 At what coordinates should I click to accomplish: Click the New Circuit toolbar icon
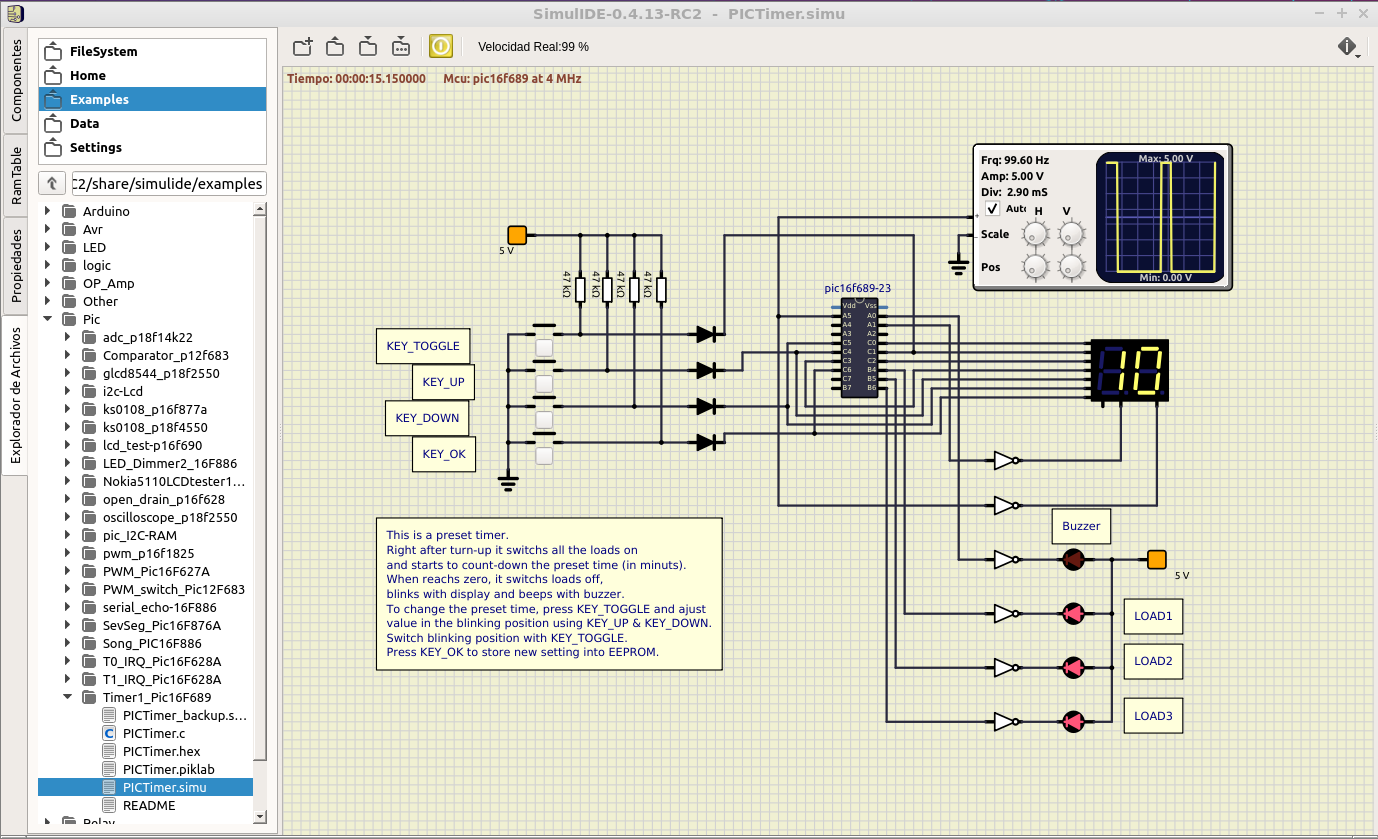coord(303,46)
